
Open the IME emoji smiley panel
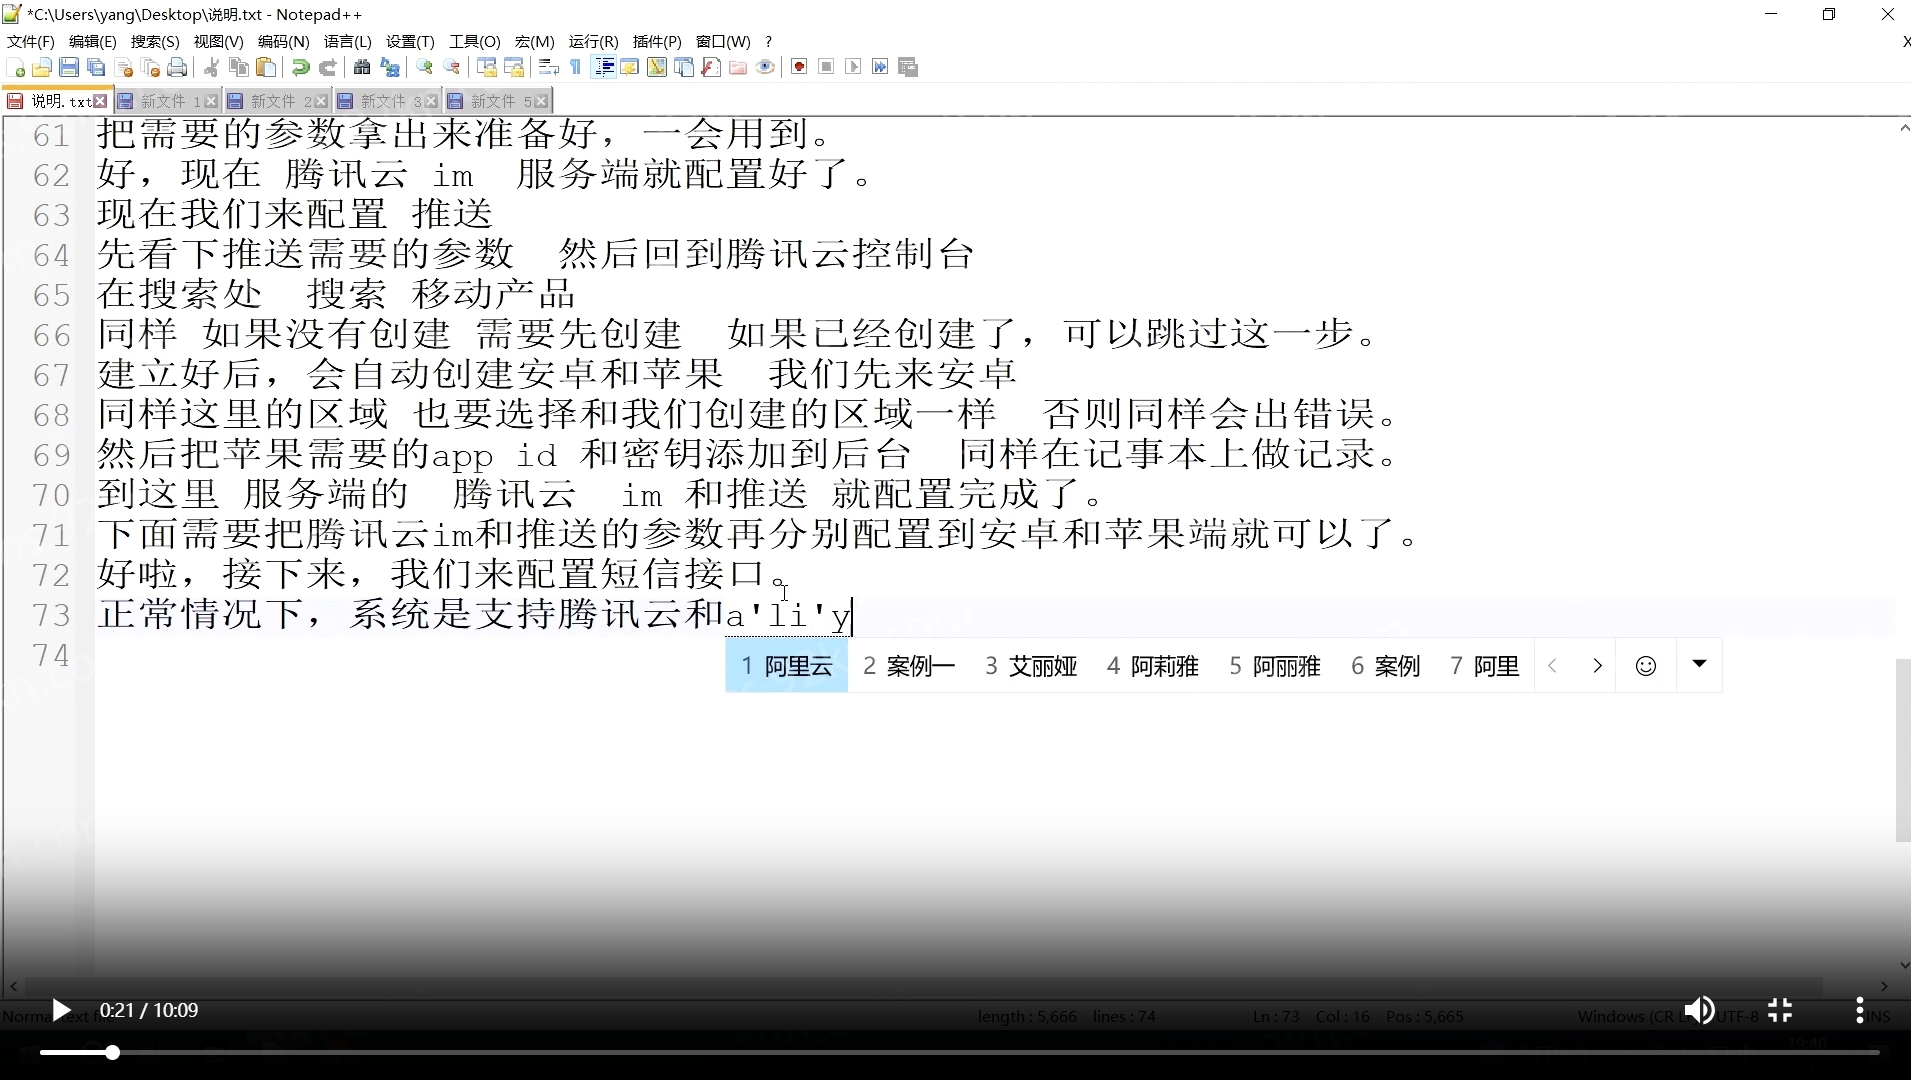tap(1646, 666)
